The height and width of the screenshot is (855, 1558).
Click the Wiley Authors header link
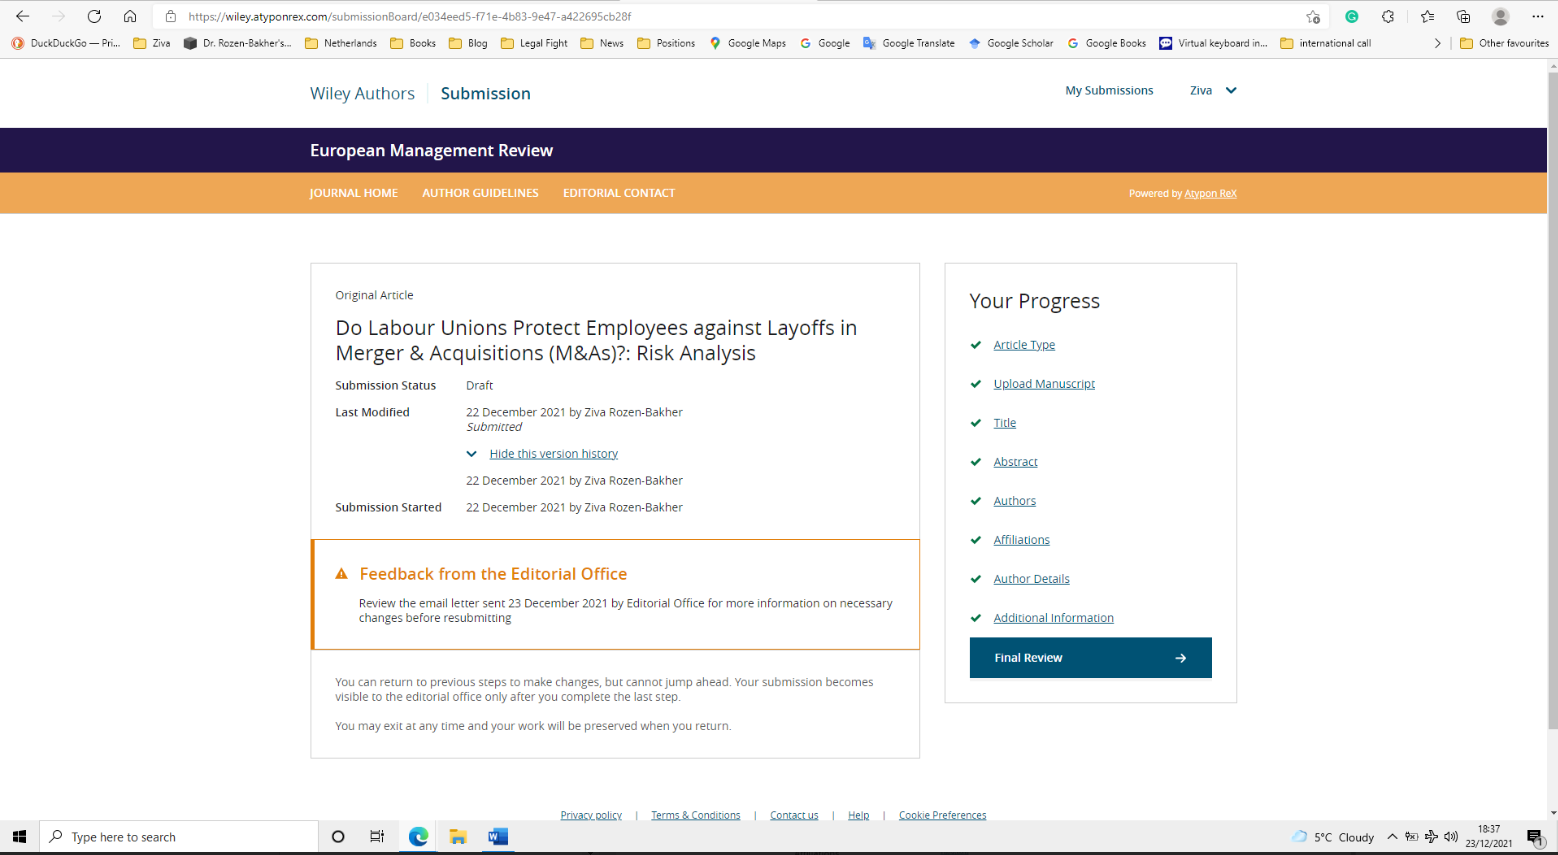click(x=362, y=93)
